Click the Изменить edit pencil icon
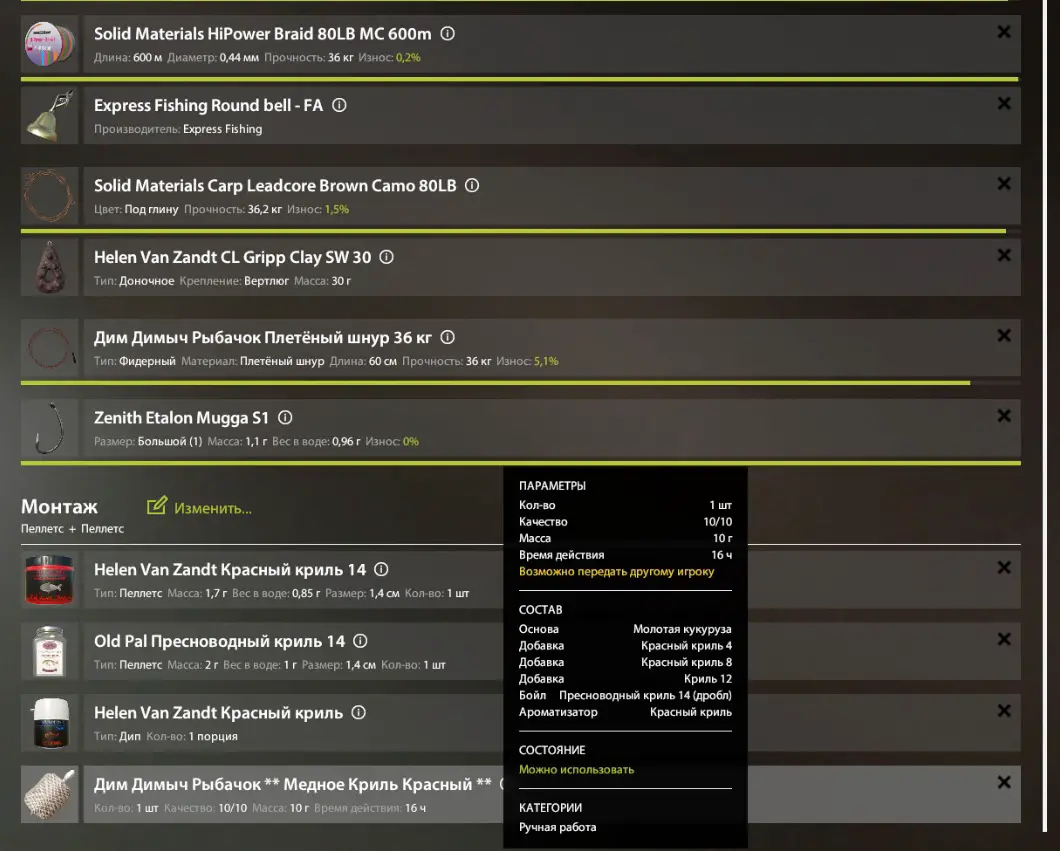 coord(157,506)
